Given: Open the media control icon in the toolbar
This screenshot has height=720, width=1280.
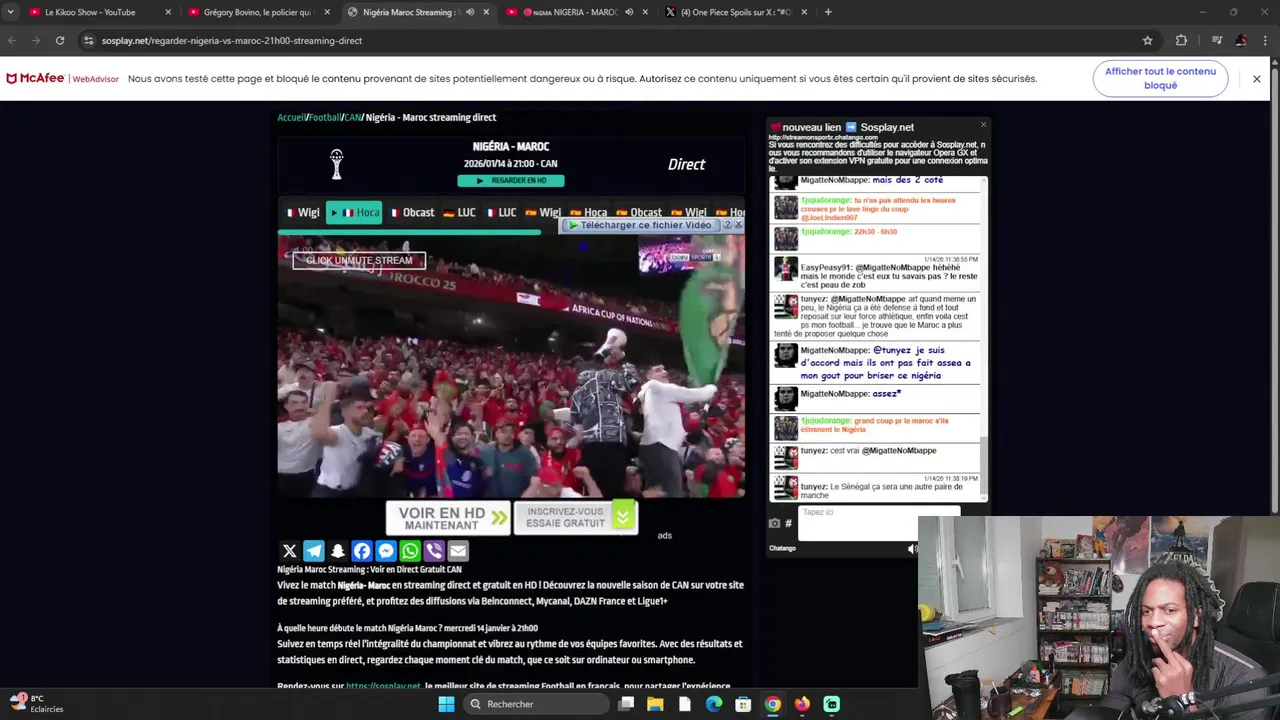Looking at the screenshot, I should click(x=1216, y=41).
